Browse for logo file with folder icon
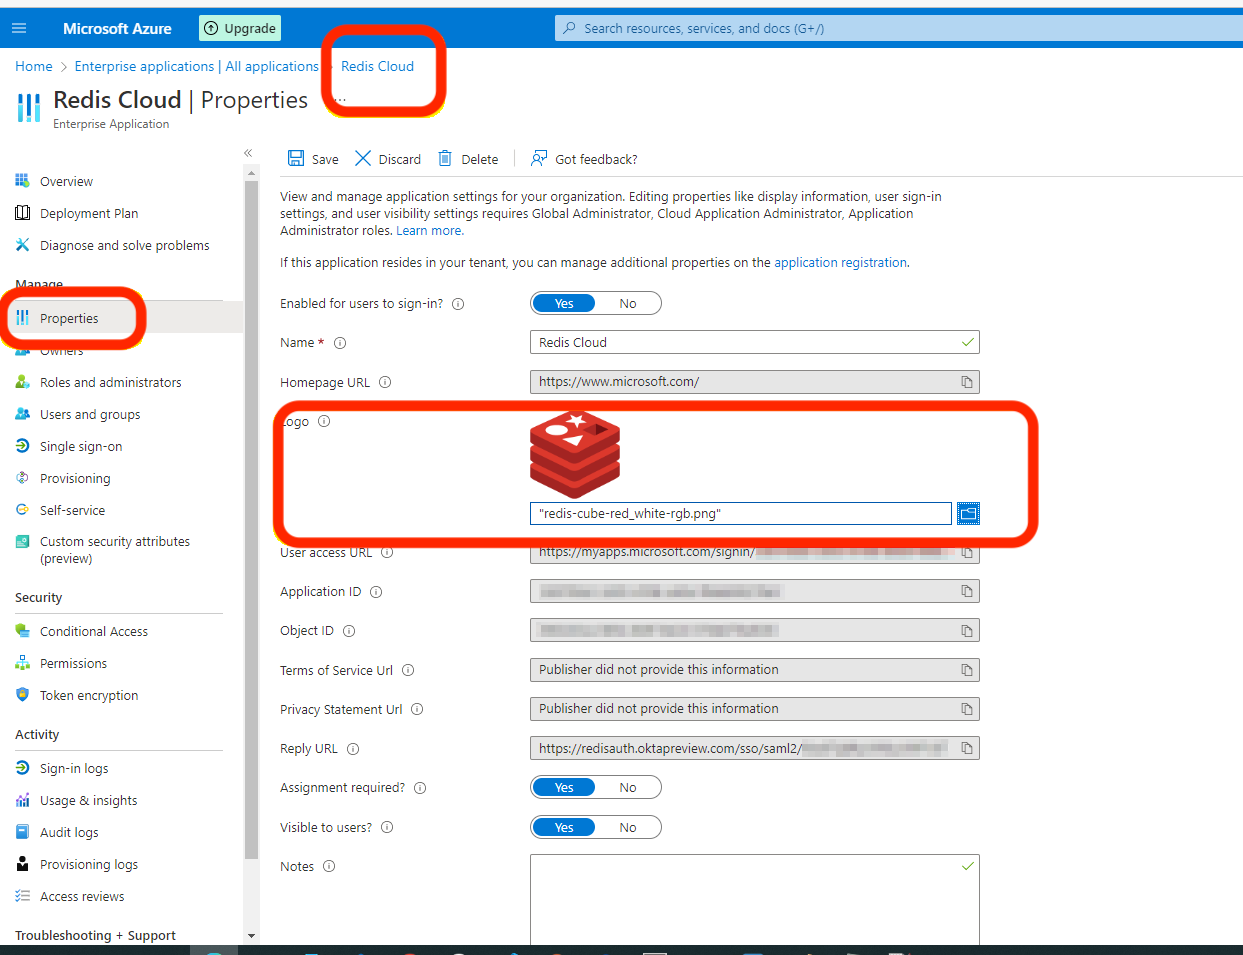 point(967,513)
